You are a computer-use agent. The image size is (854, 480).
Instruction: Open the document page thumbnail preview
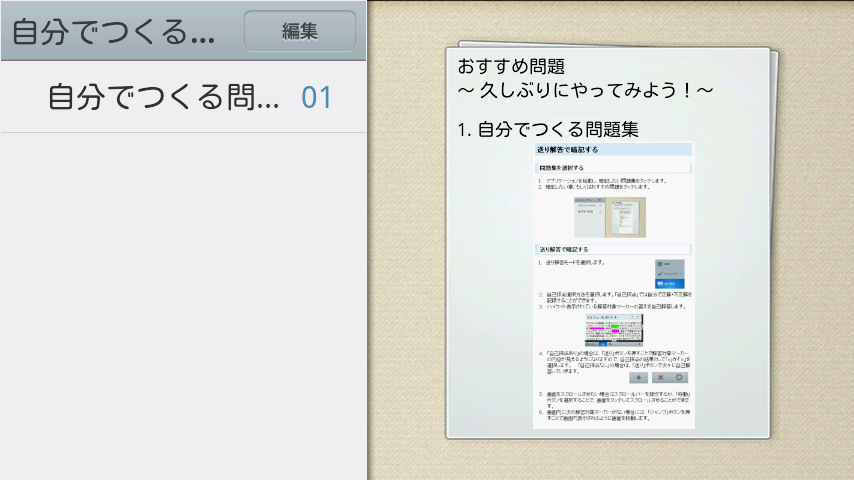point(614,285)
